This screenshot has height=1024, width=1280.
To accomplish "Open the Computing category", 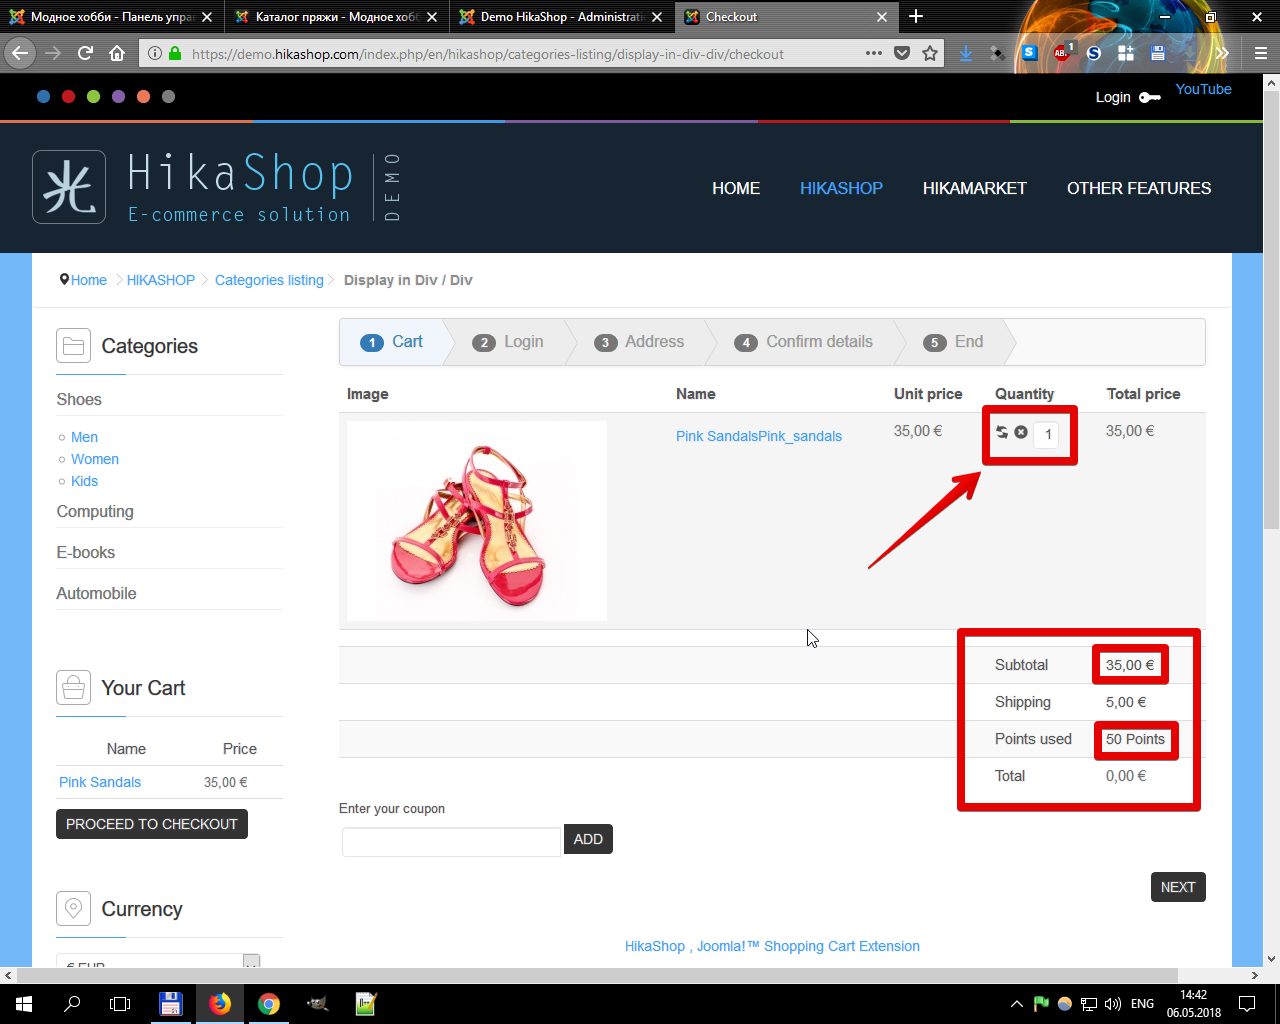I will point(95,511).
